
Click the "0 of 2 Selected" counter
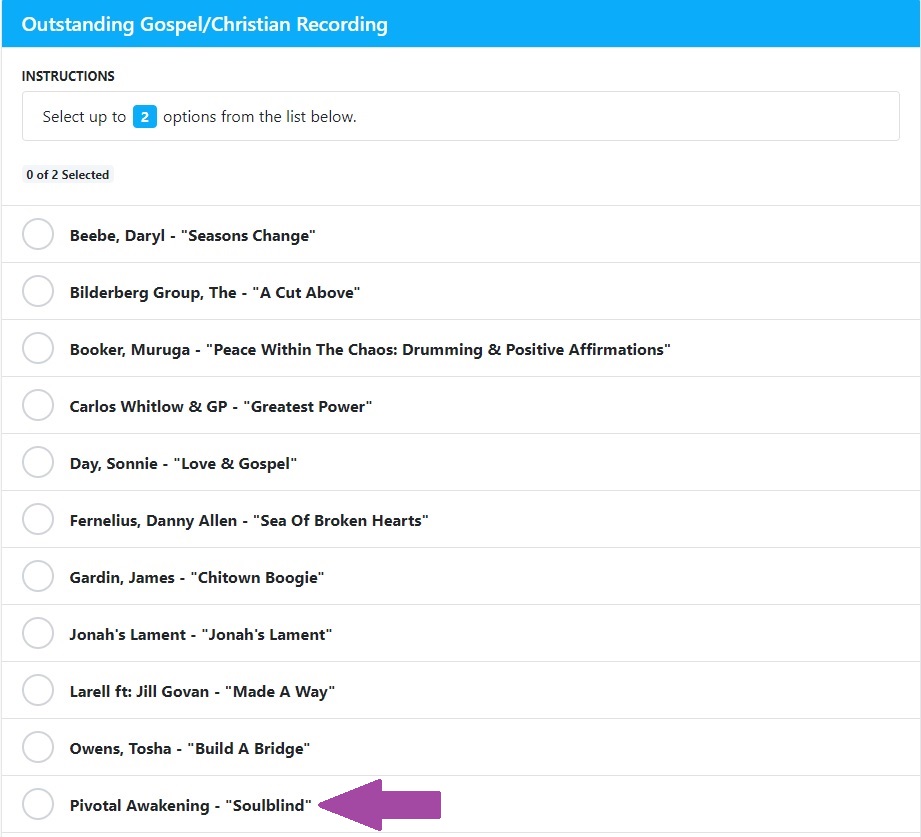click(68, 174)
